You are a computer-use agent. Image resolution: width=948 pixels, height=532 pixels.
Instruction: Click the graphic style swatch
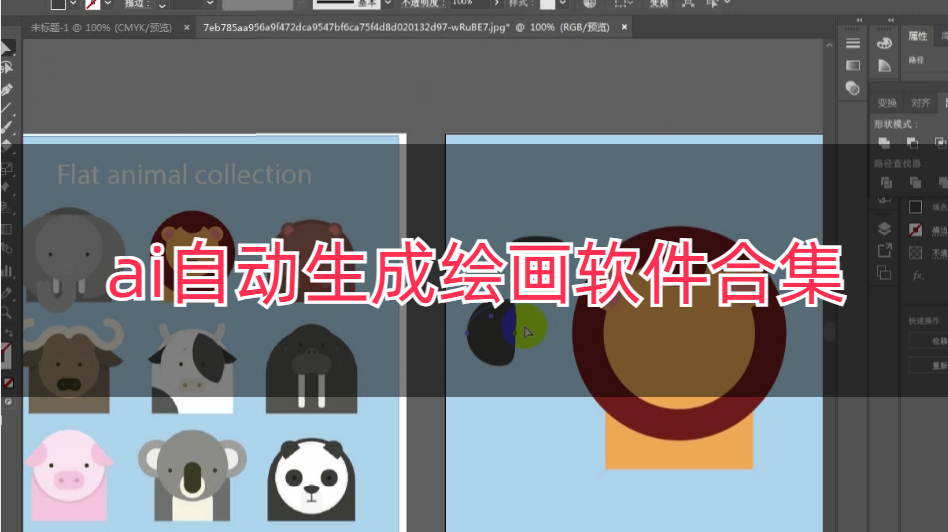547,4
